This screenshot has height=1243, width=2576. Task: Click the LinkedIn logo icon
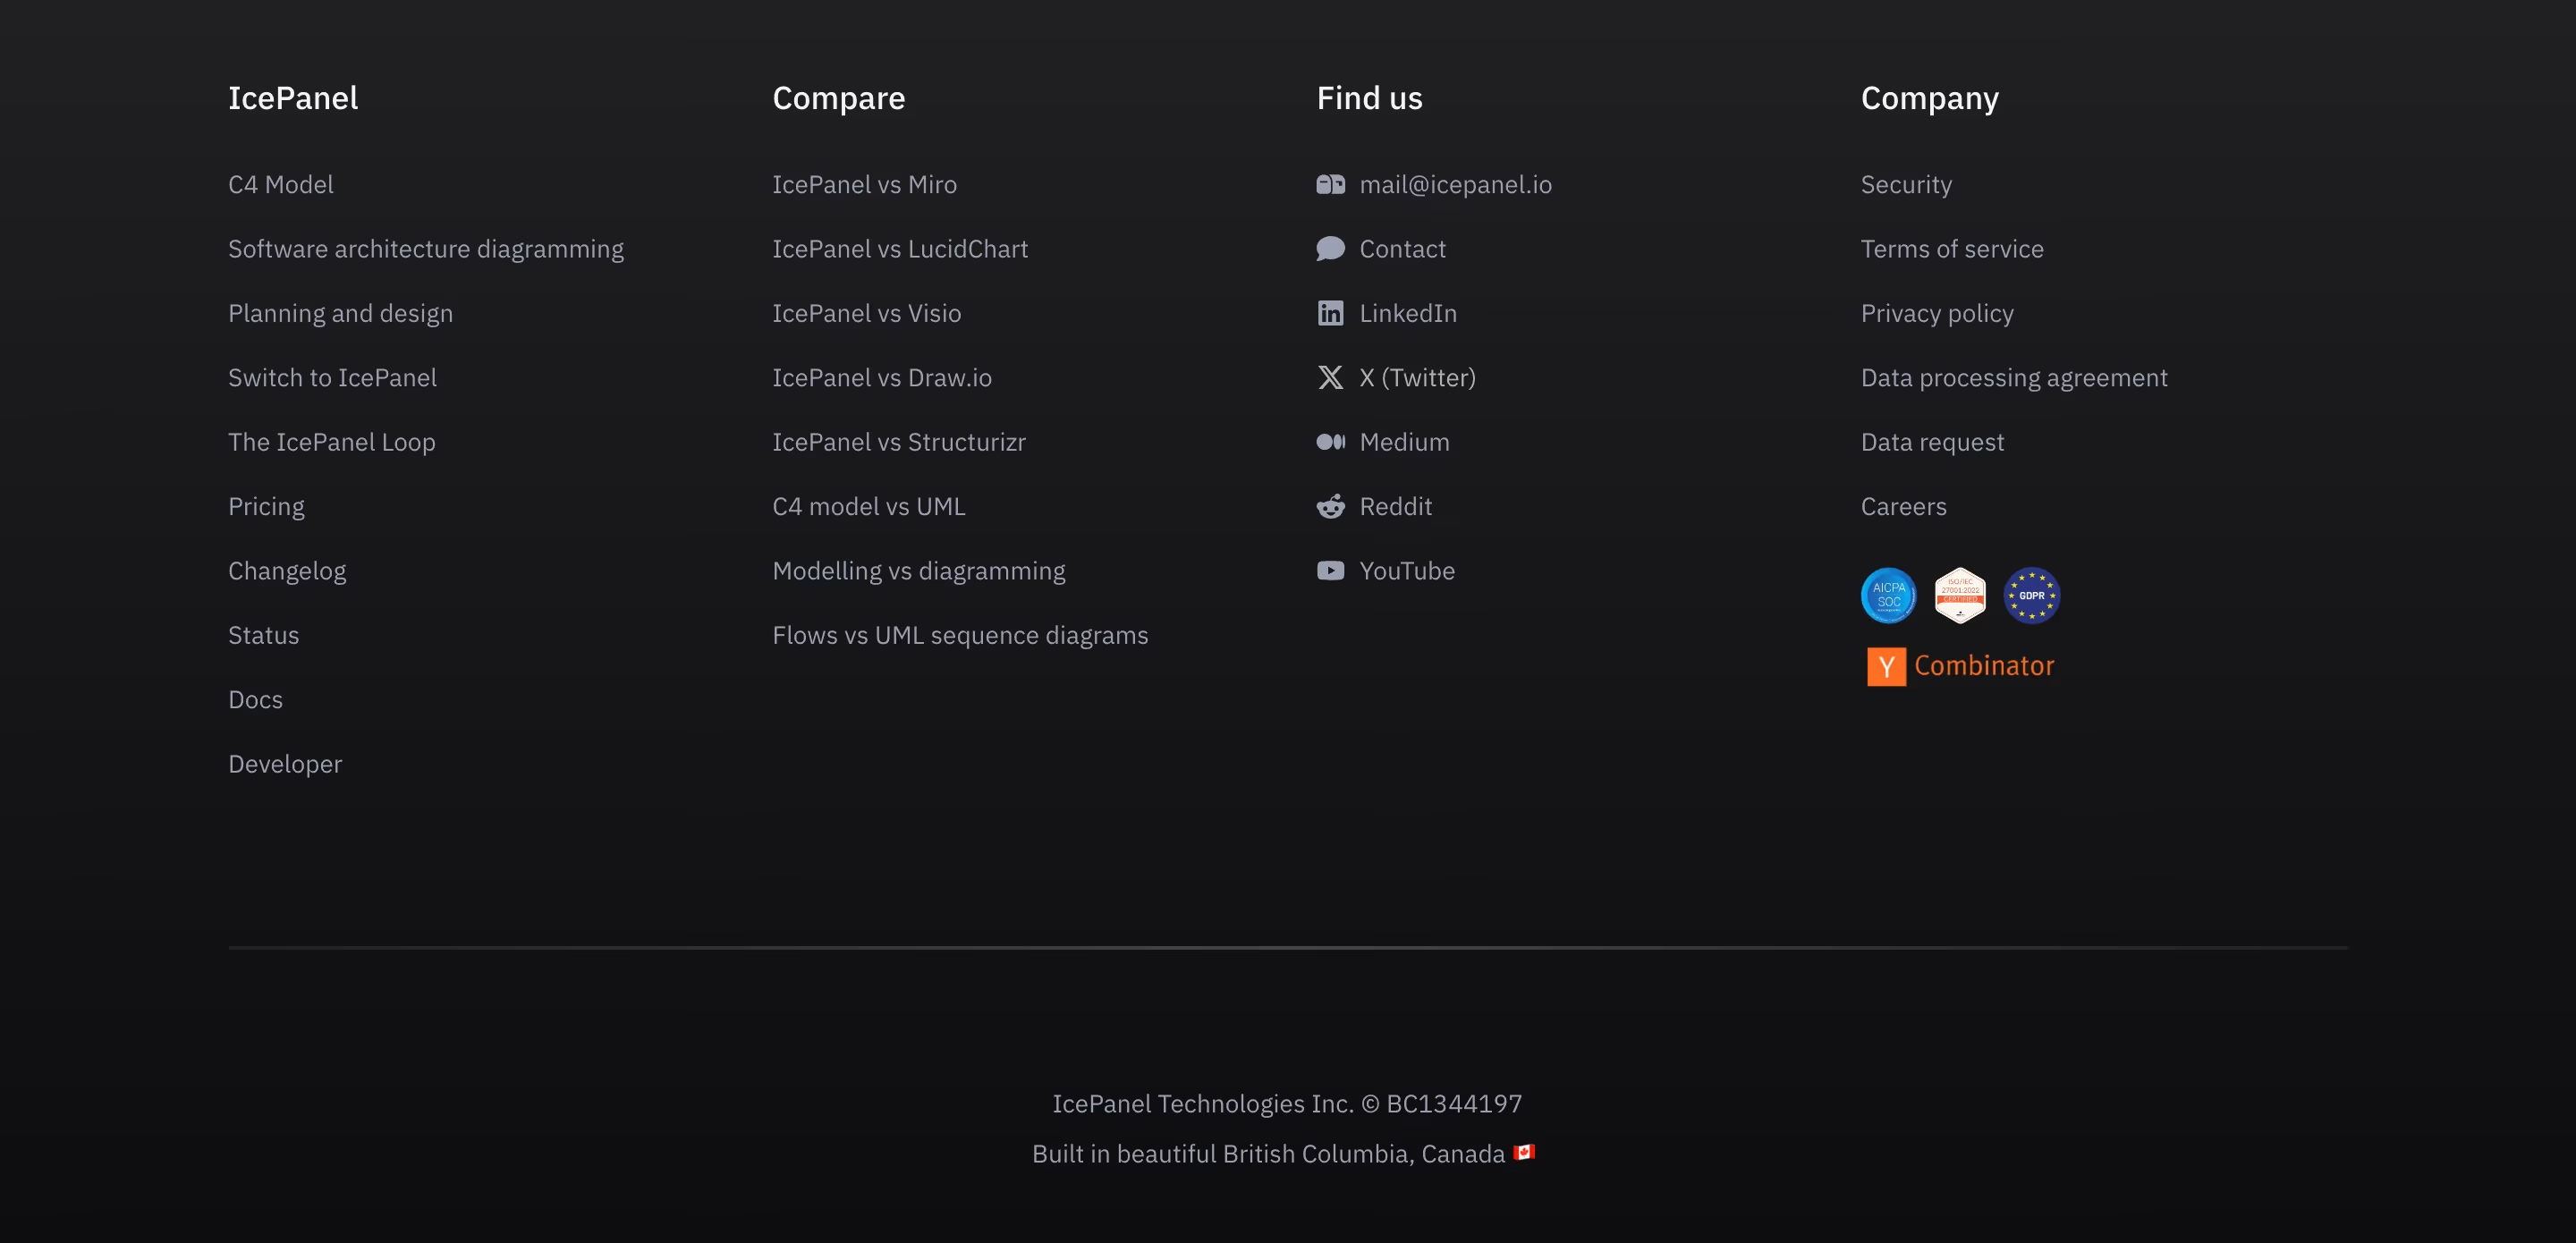(1330, 313)
